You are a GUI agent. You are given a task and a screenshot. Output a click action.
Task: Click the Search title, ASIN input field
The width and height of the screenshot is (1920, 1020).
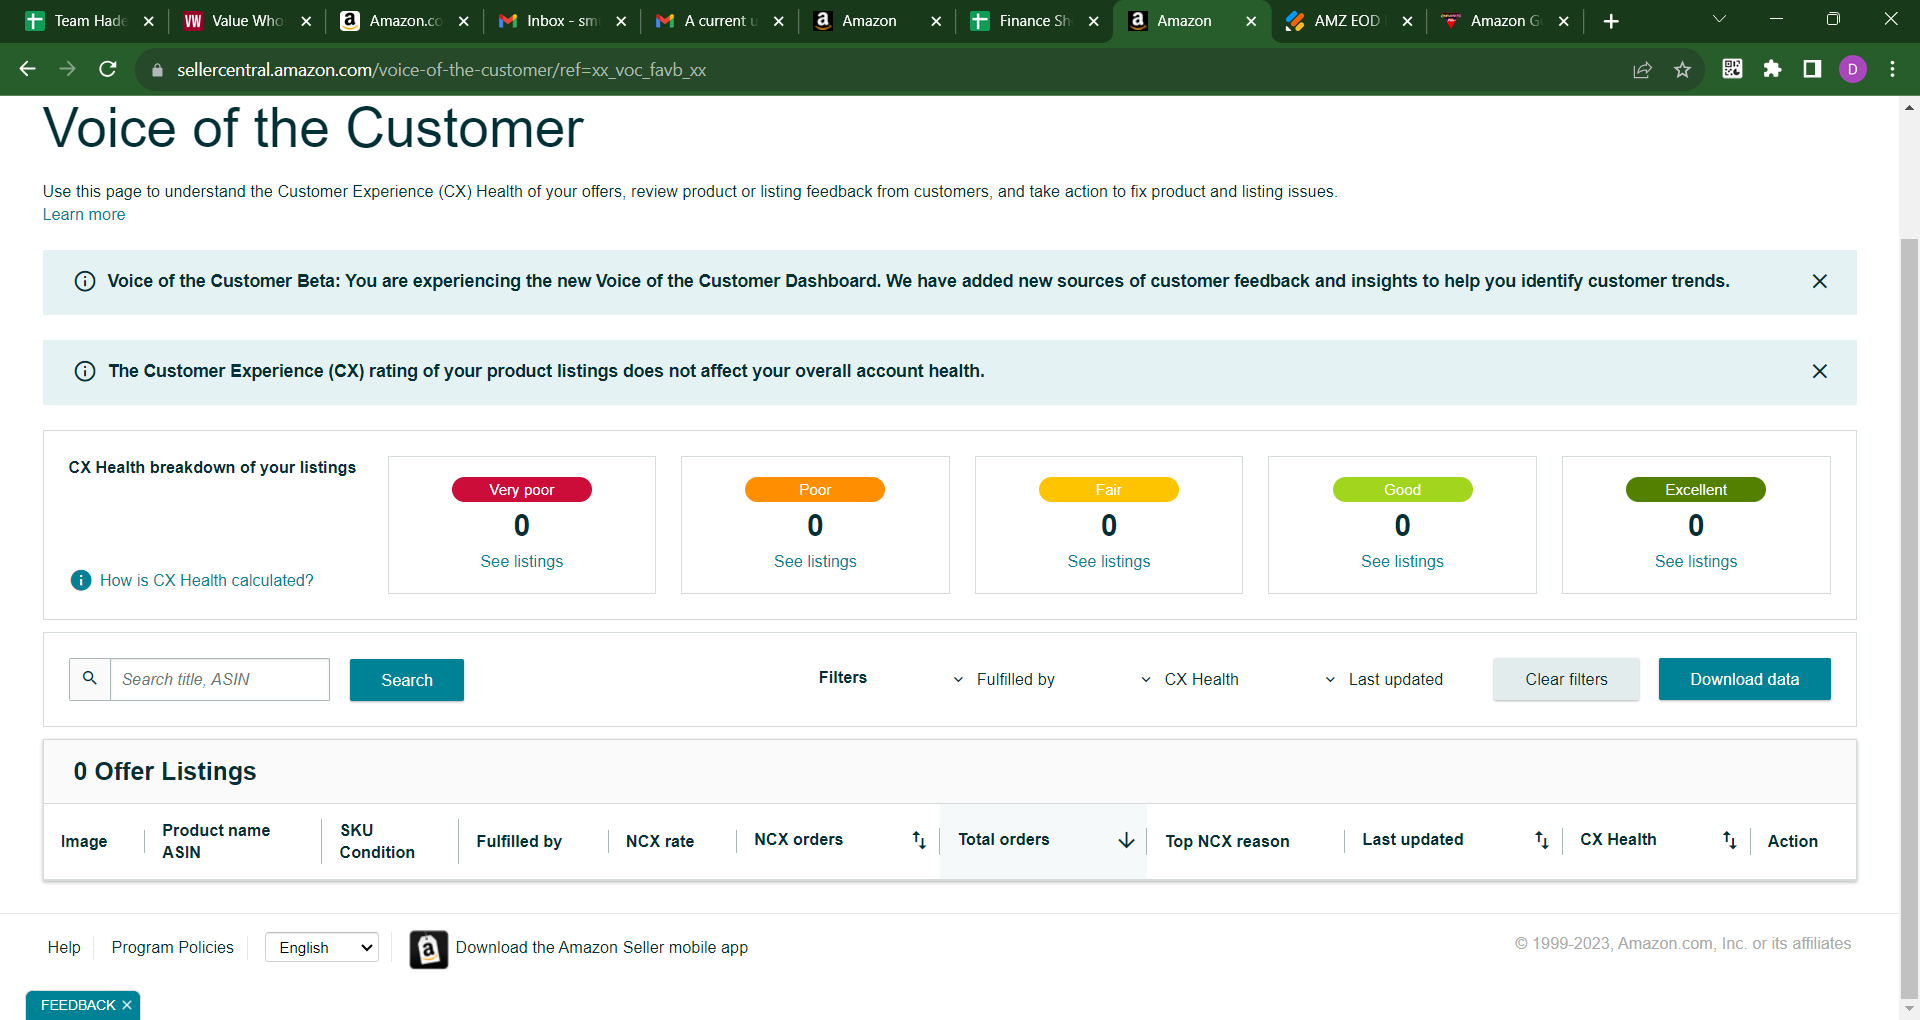[x=220, y=680]
